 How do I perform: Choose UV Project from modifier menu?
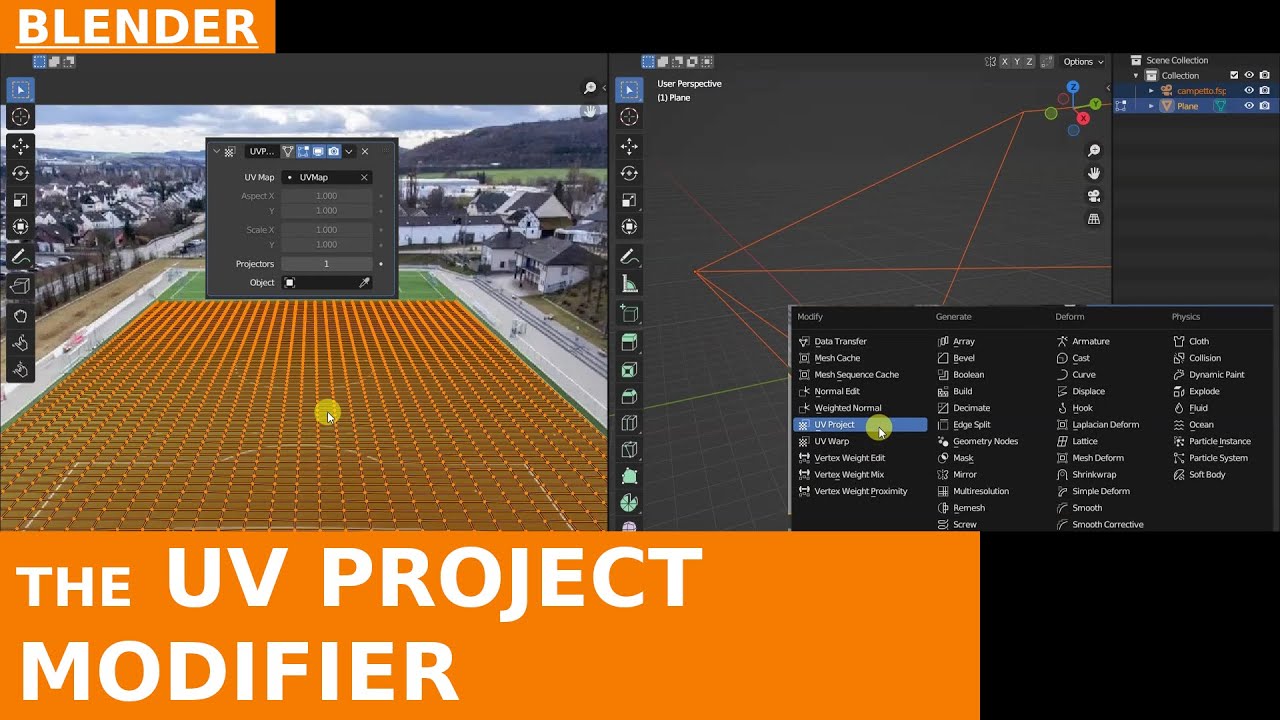click(x=860, y=425)
